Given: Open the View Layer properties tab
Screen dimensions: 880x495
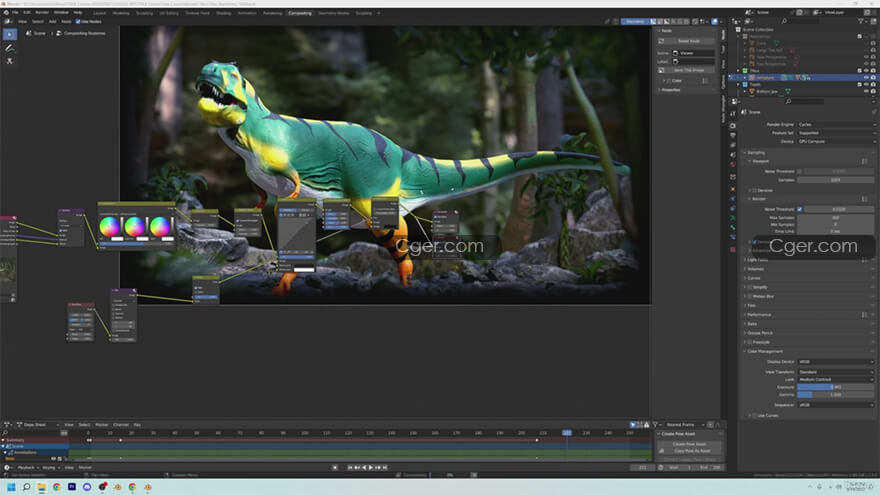Looking at the screenshot, I should tap(733, 145).
